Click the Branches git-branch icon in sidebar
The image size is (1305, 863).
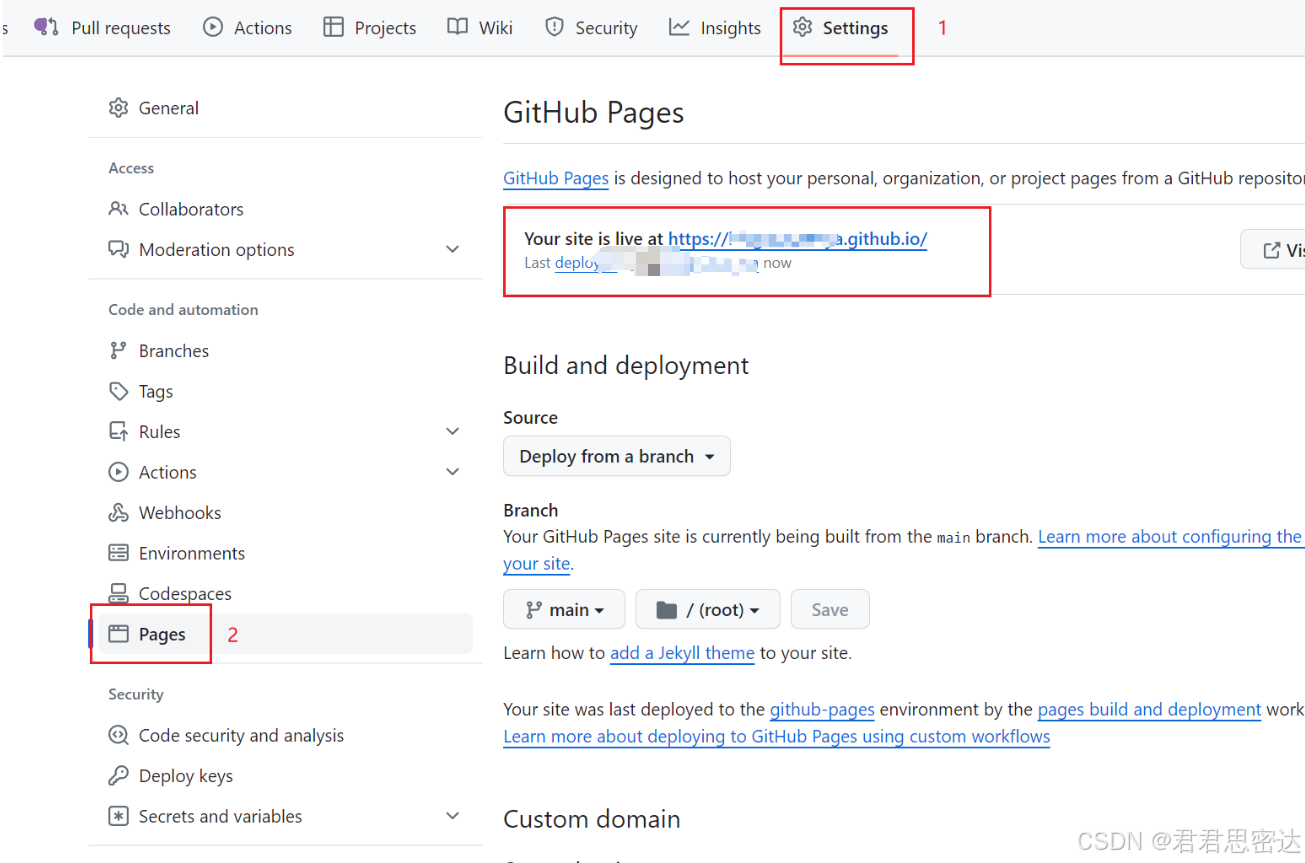(119, 350)
